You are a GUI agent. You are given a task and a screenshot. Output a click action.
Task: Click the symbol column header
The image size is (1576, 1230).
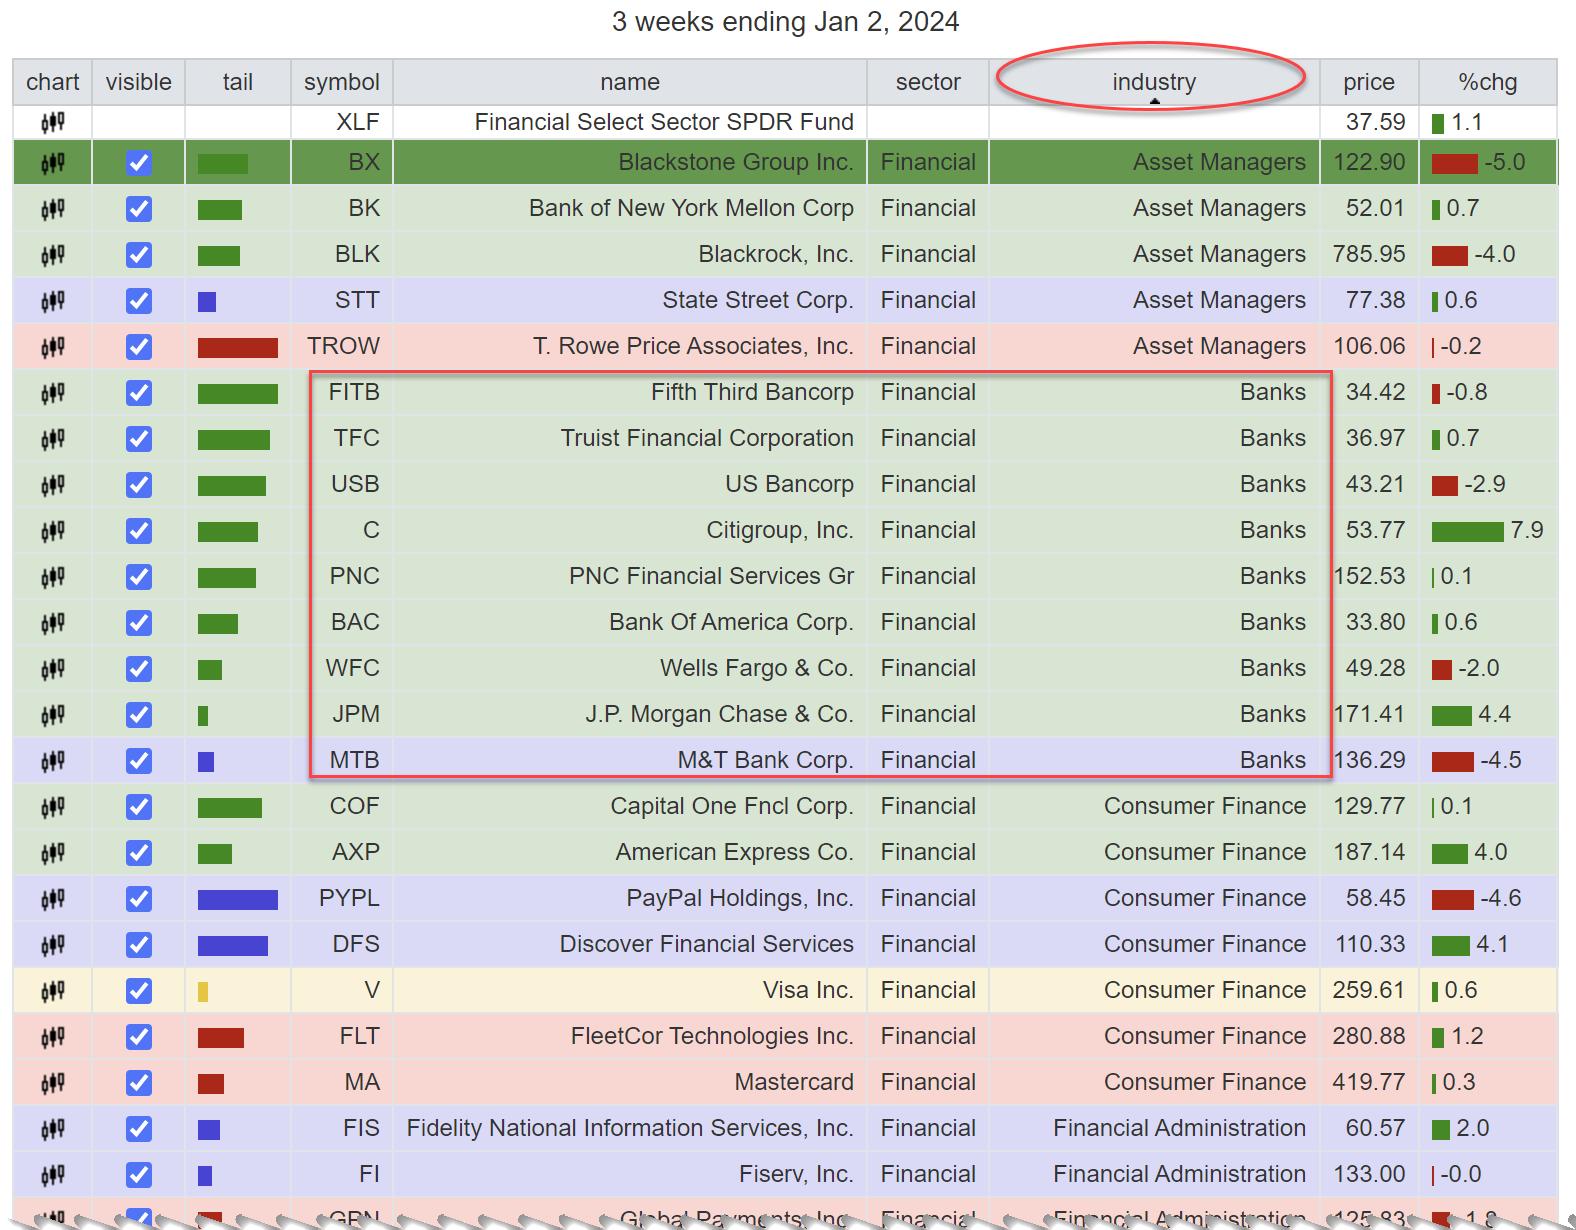point(341,82)
